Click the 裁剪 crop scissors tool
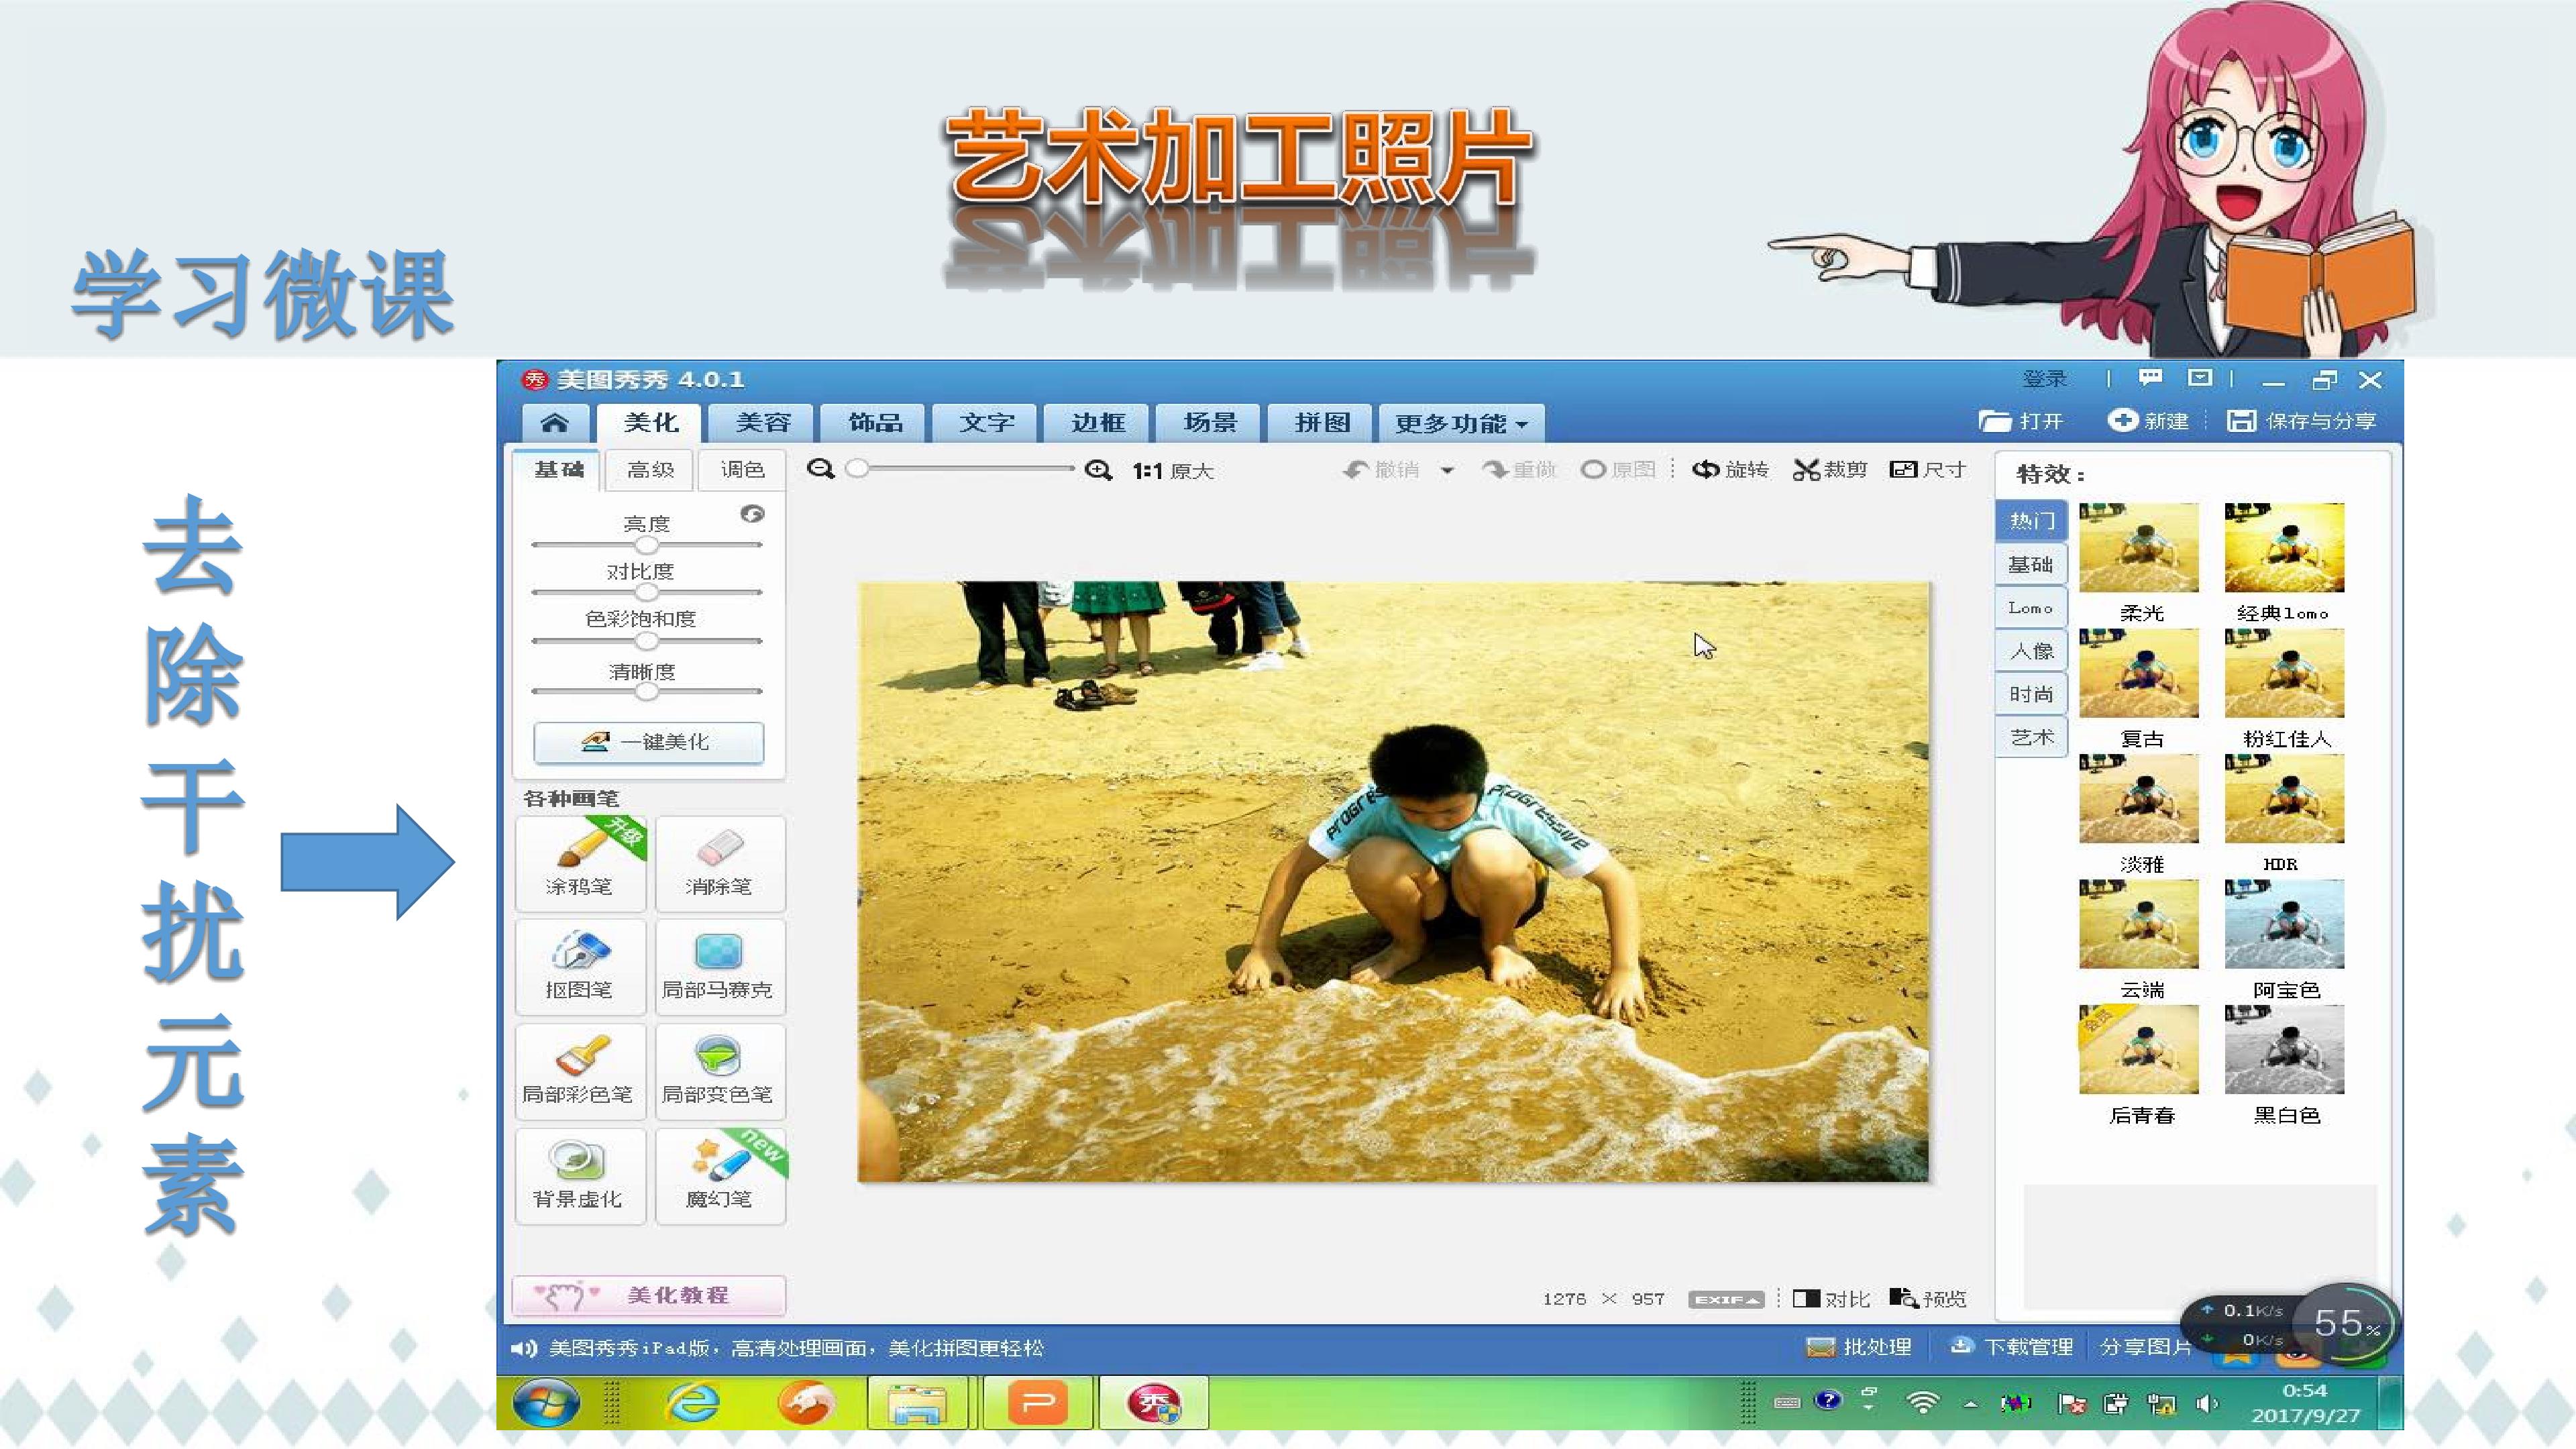The image size is (2576, 1449). pyautogui.click(x=1830, y=470)
